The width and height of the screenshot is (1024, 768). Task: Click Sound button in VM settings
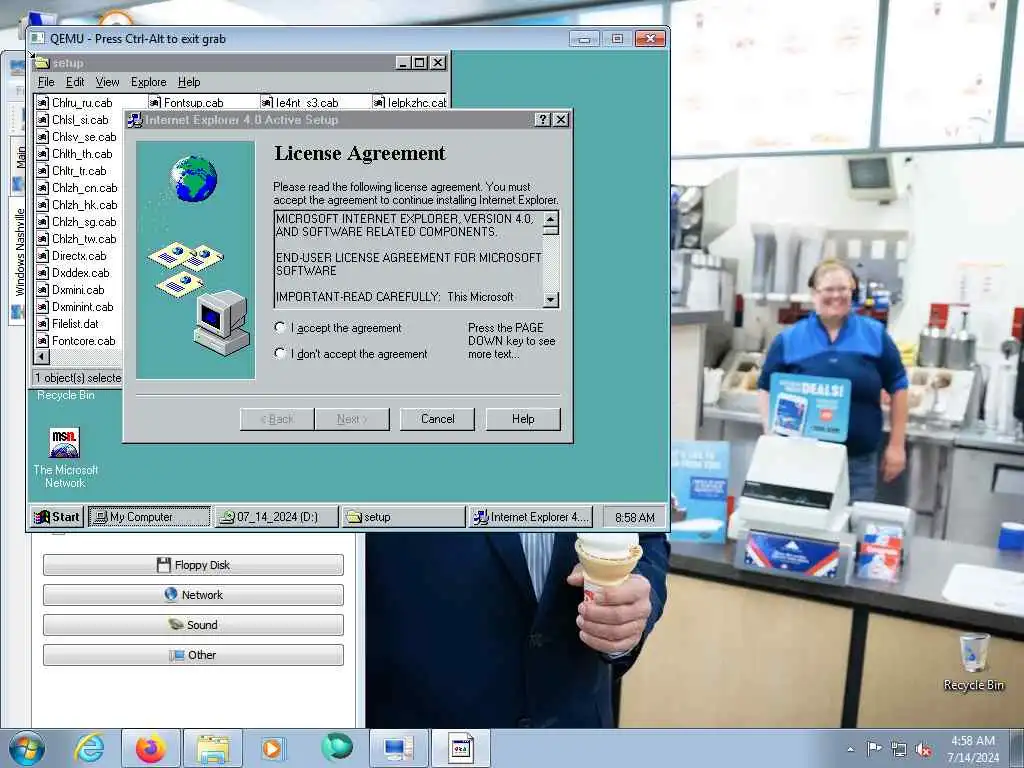tap(193, 625)
